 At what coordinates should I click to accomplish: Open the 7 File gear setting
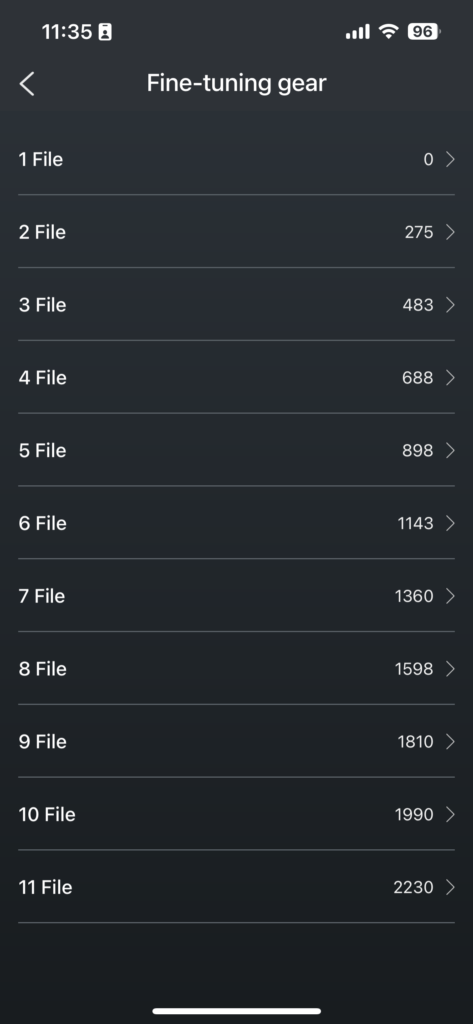coord(236,596)
